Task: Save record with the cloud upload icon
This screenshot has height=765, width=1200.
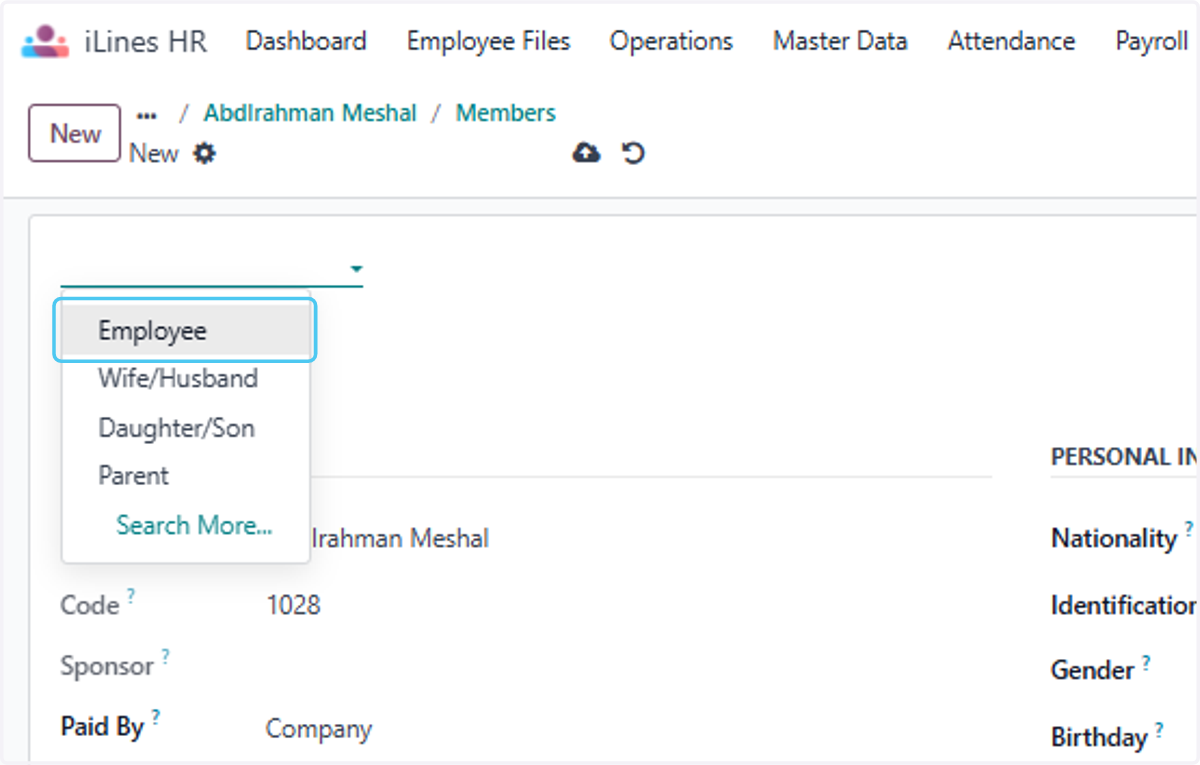Action: click(586, 153)
